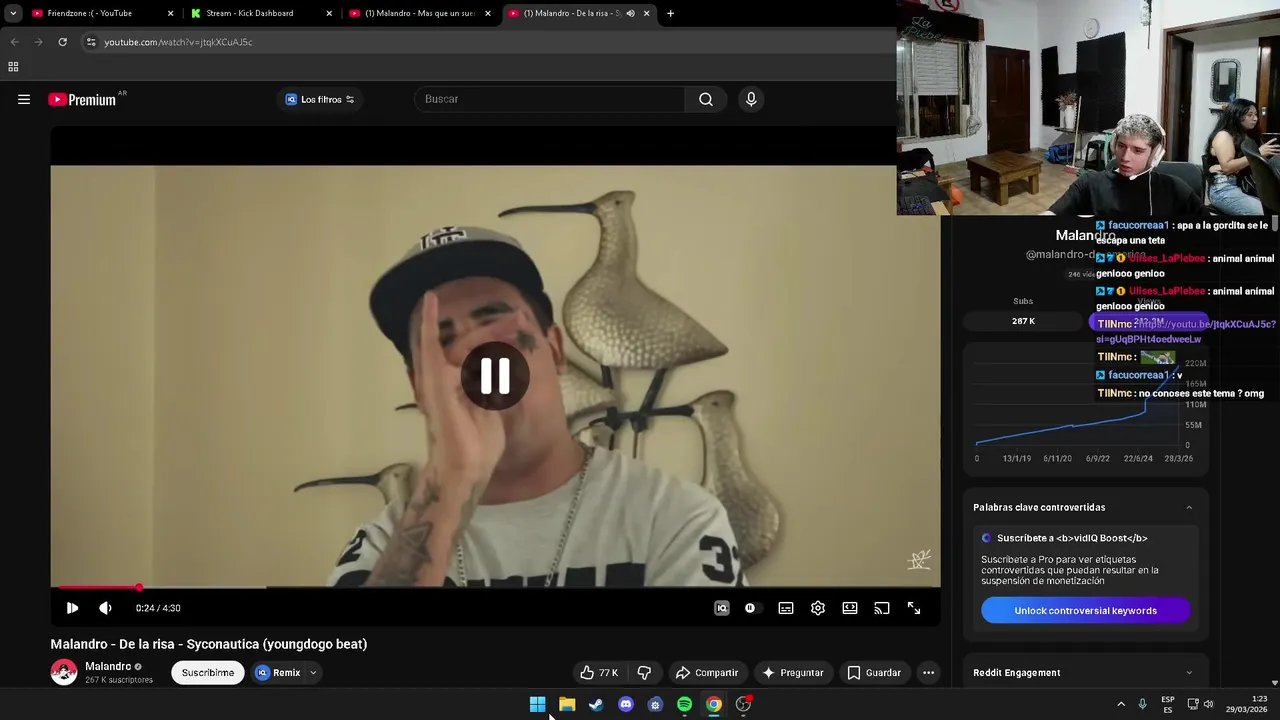Close the Kick Dashboard tab

click(329, 13)
